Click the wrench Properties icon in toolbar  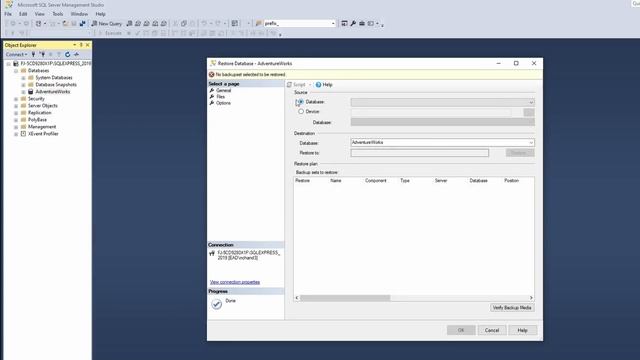point(353,24)
